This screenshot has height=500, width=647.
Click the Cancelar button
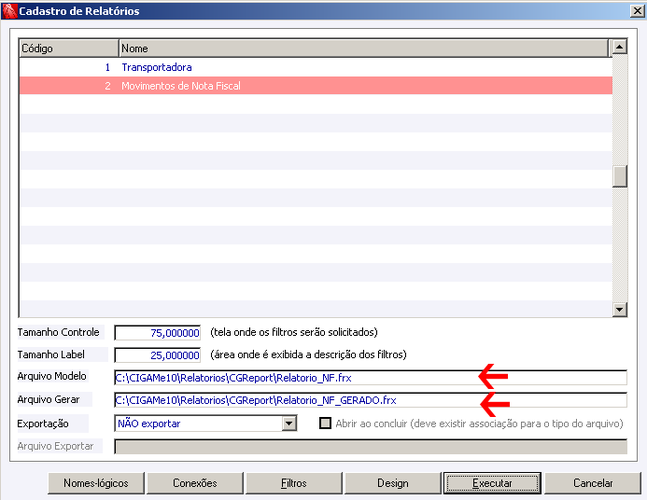tap(593, 483)
